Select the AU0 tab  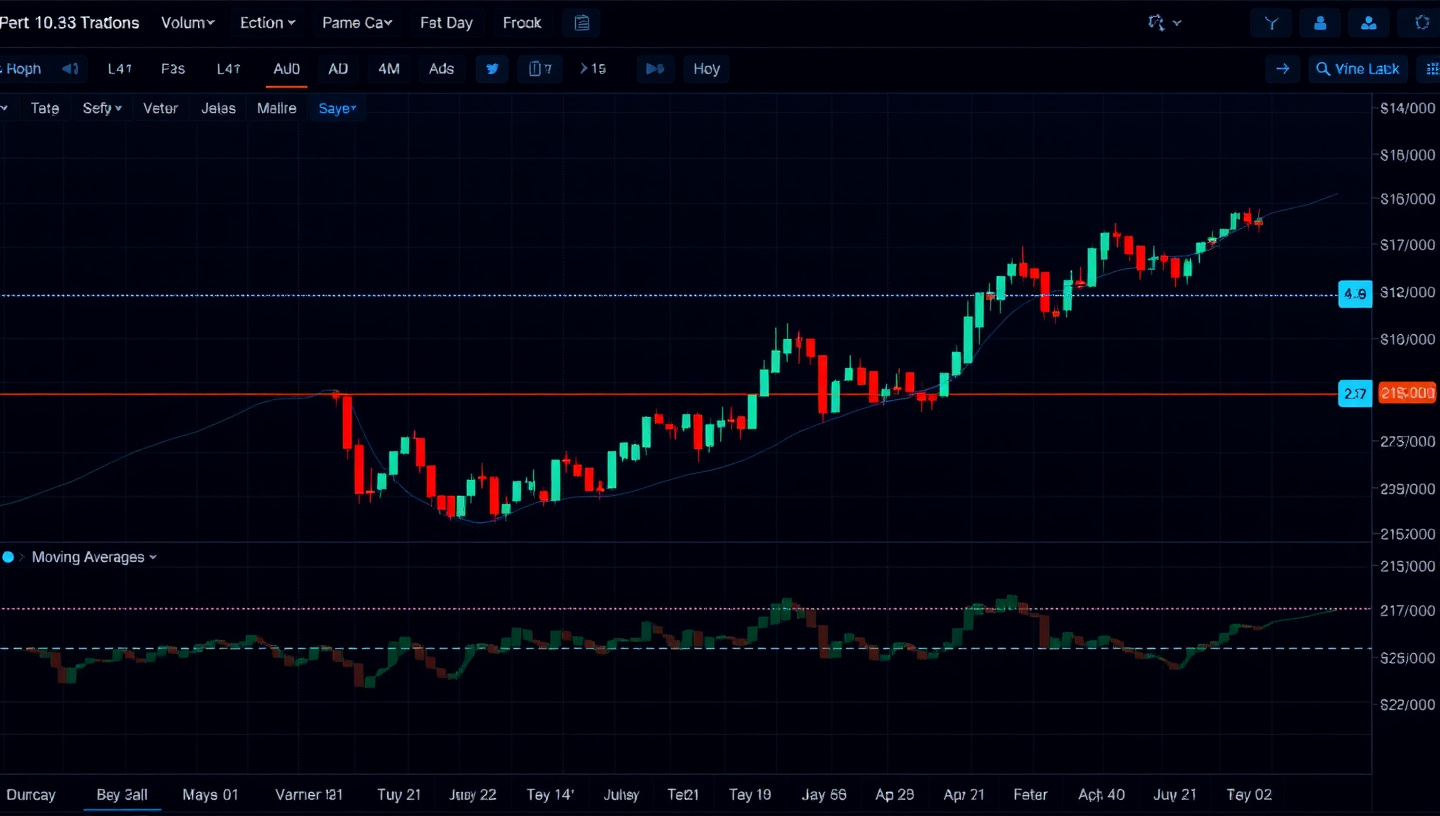click(286, 69)
